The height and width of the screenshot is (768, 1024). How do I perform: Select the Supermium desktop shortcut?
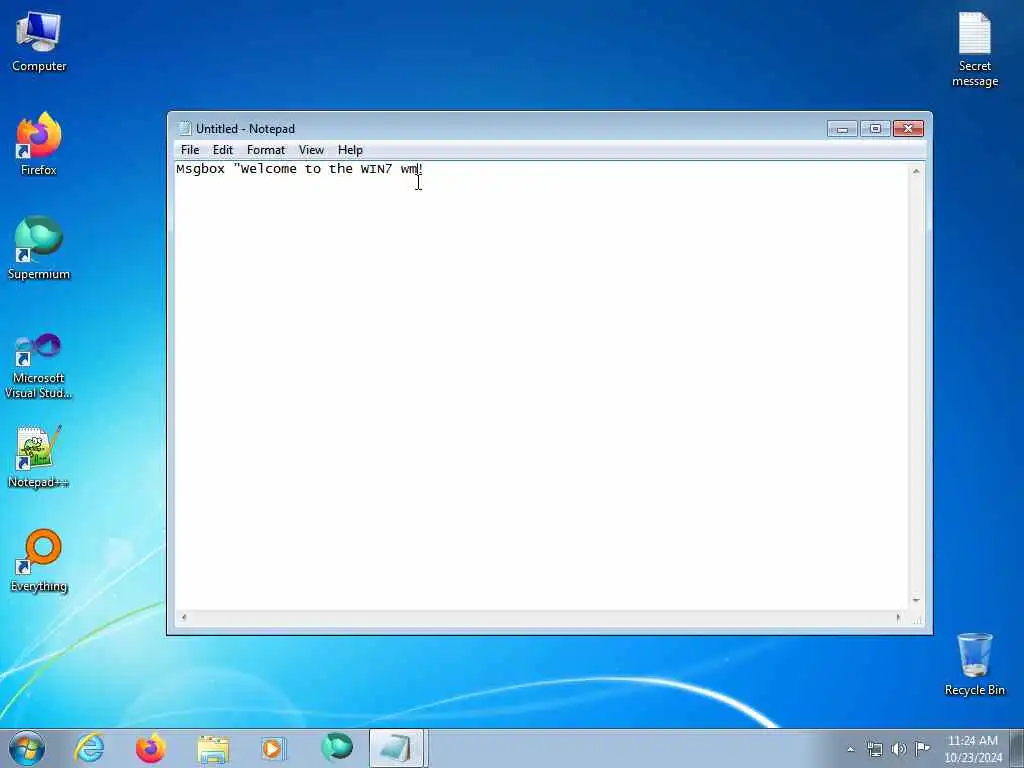[x=39, y=248]
